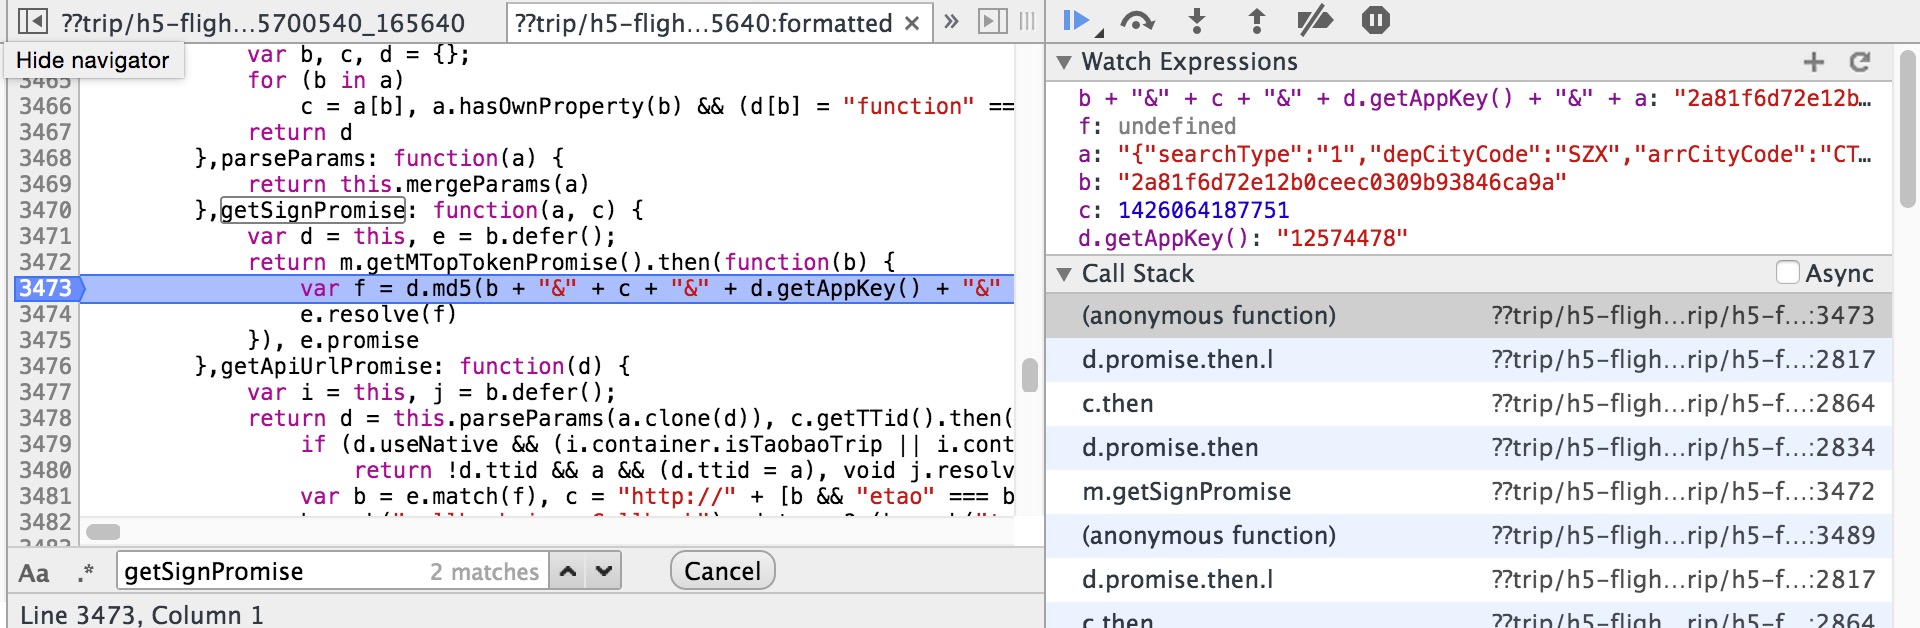Click the horizontal scrollbar thumb in source editor
Image resolution: width=1920 pixels, height=628 pixels.
tap(103, 532)
